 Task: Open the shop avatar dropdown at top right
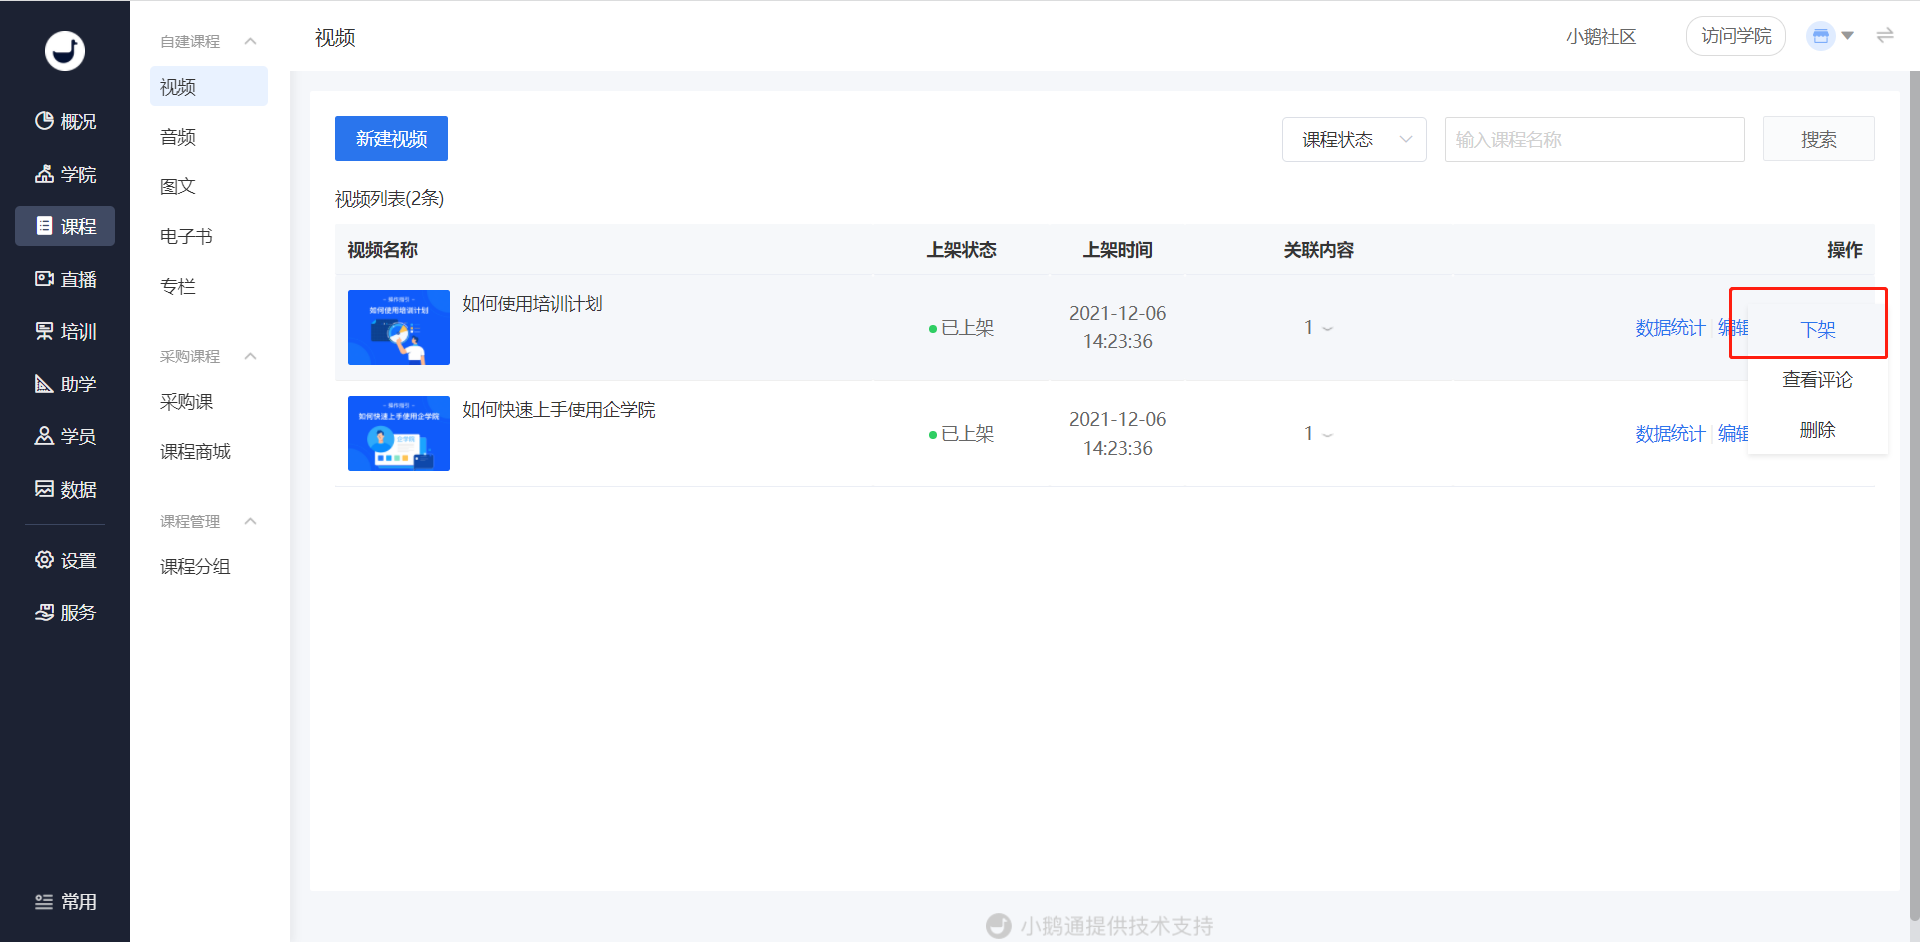[x=1830, y=36]
